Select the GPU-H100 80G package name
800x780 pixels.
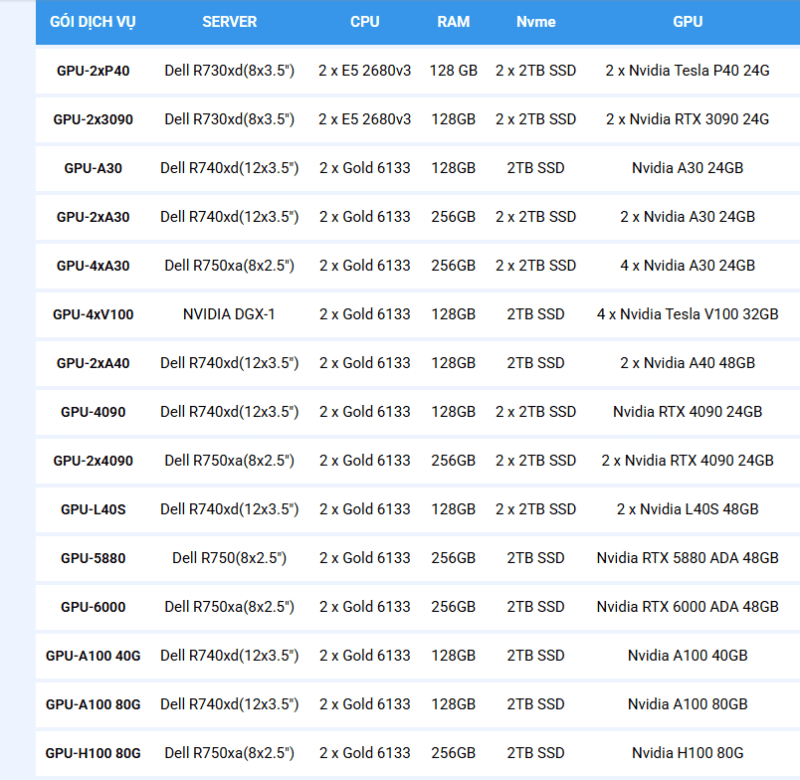(93, 753)
